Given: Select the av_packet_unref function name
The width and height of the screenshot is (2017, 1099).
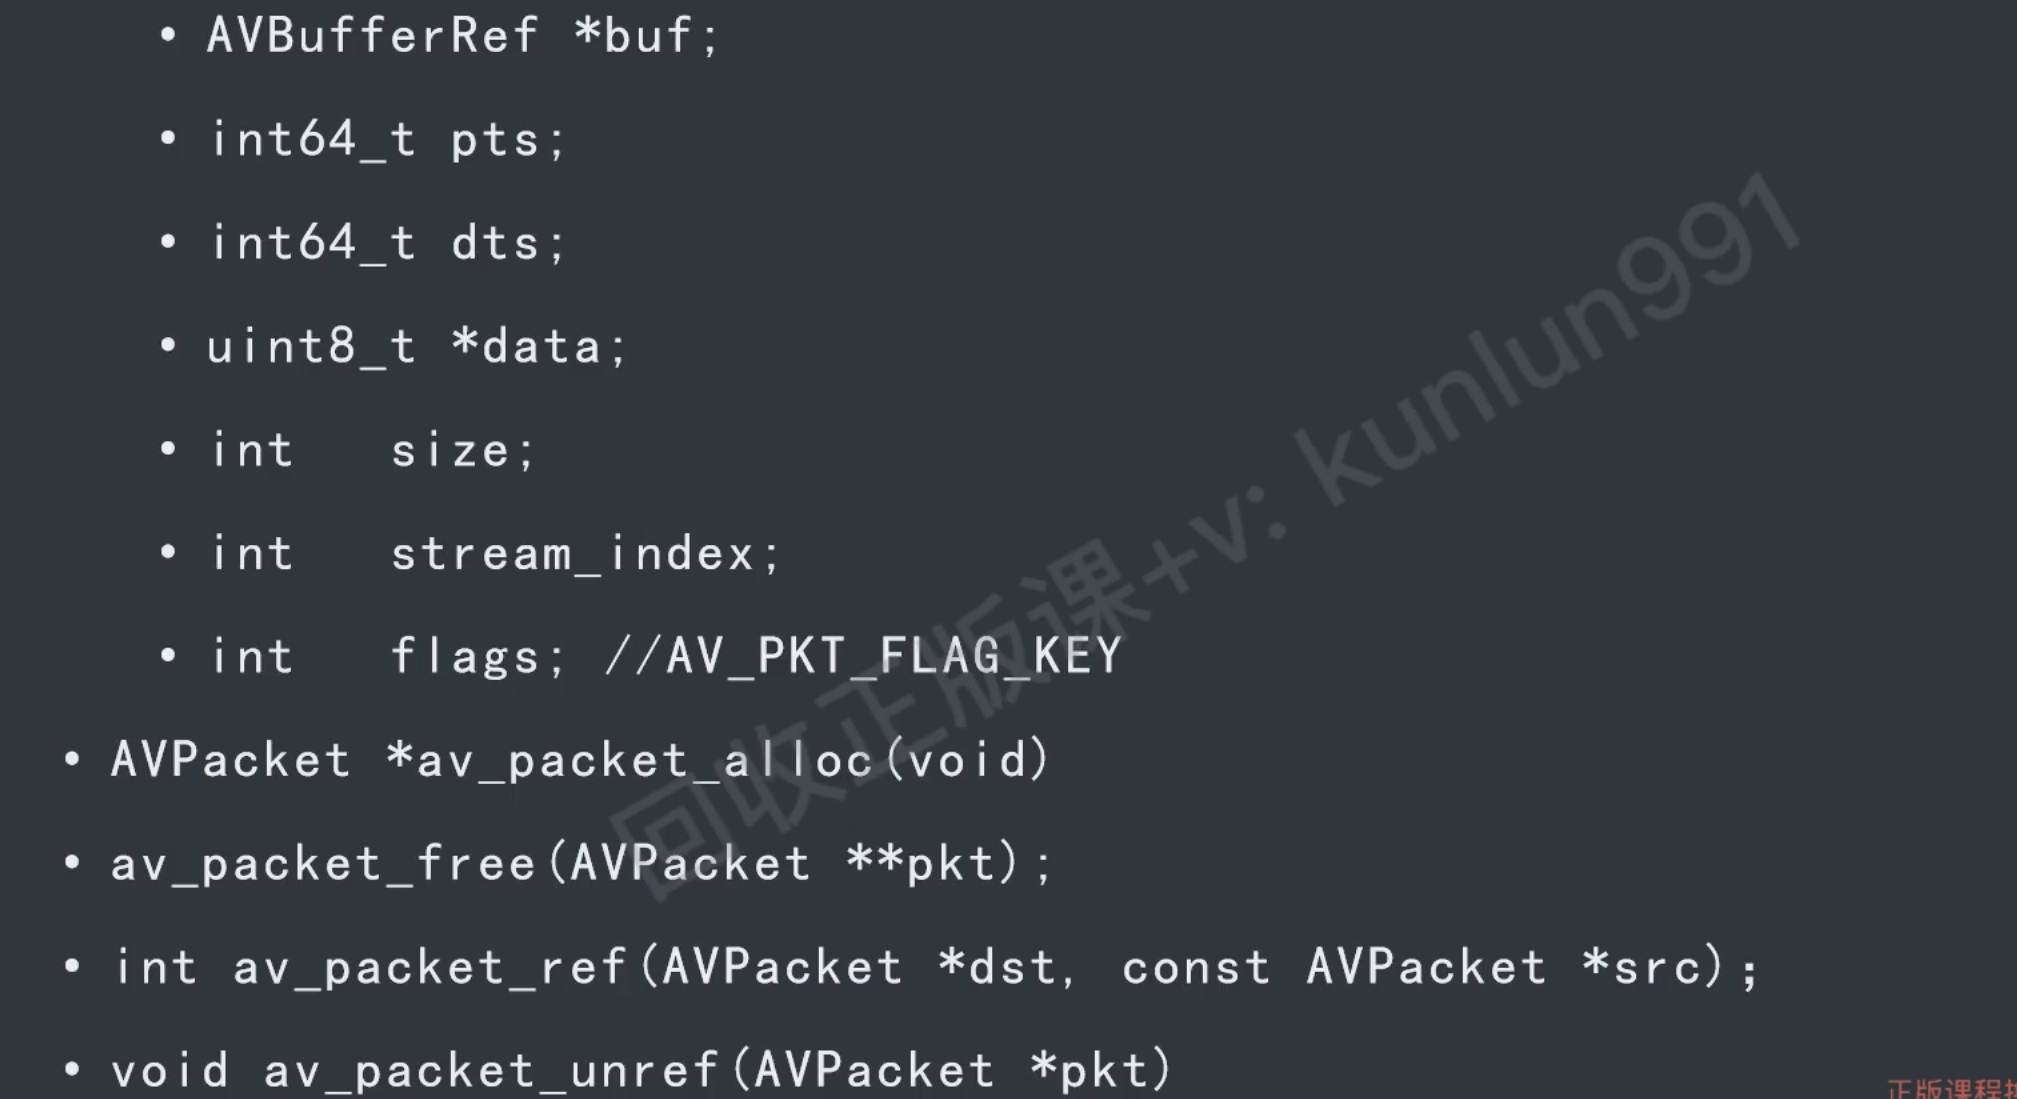Looking at the screenshot, I should (x=491, y=1071).
